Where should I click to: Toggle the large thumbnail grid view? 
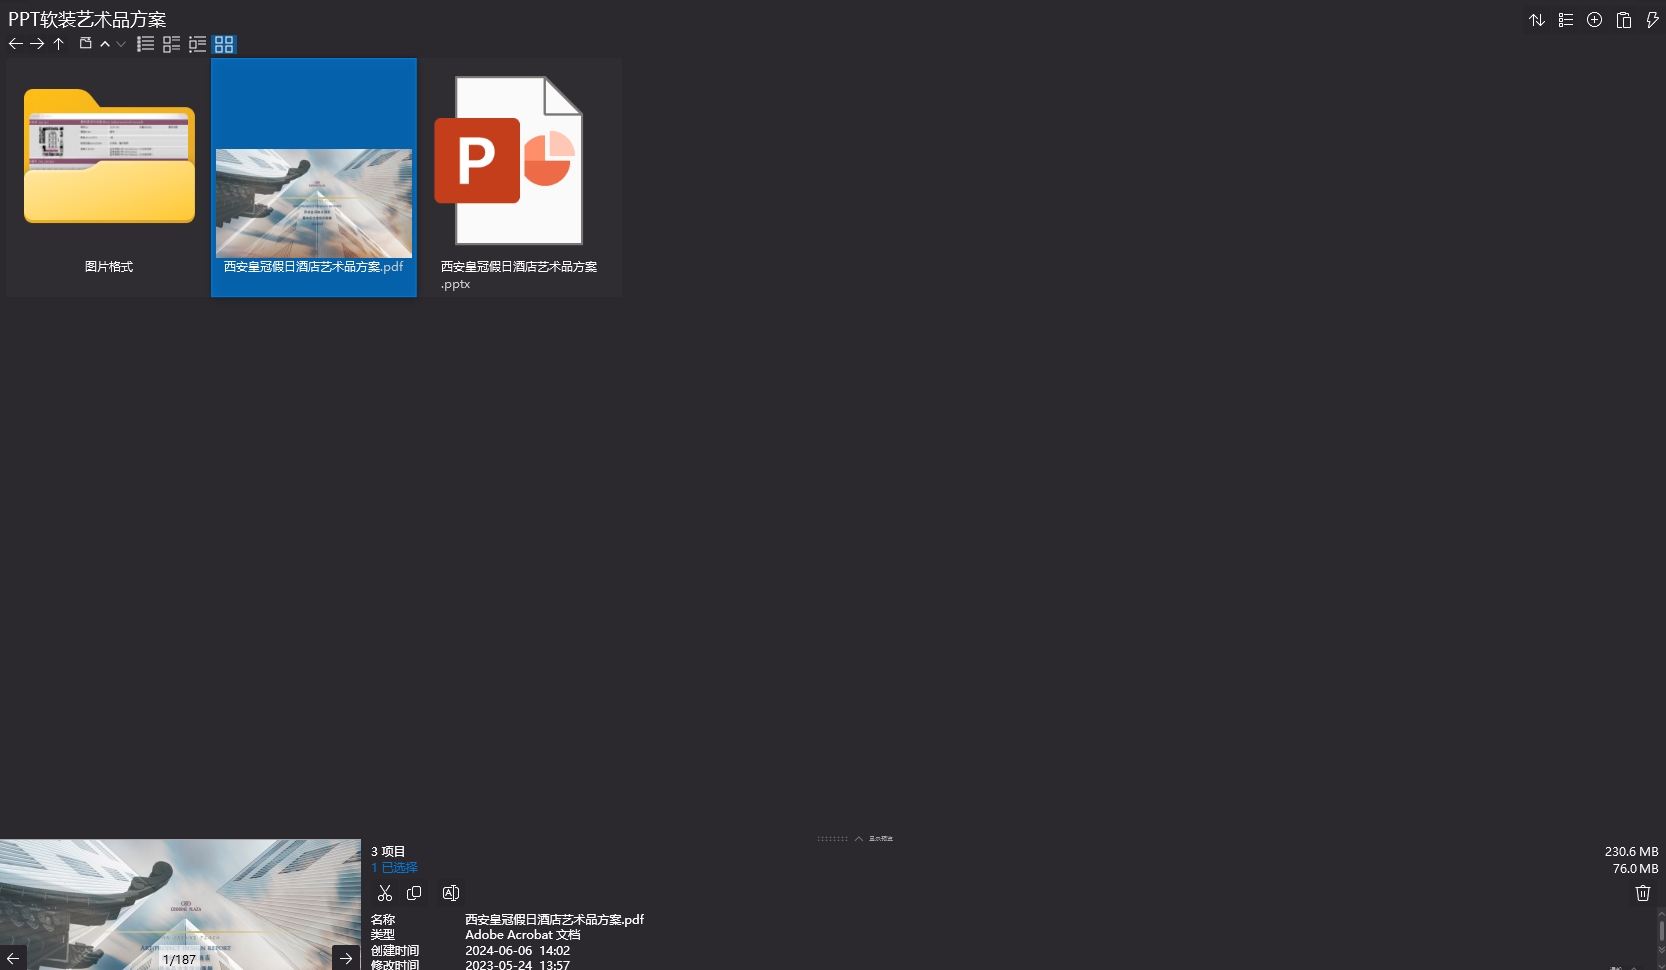pyautogui.click(x=224, y=44)
